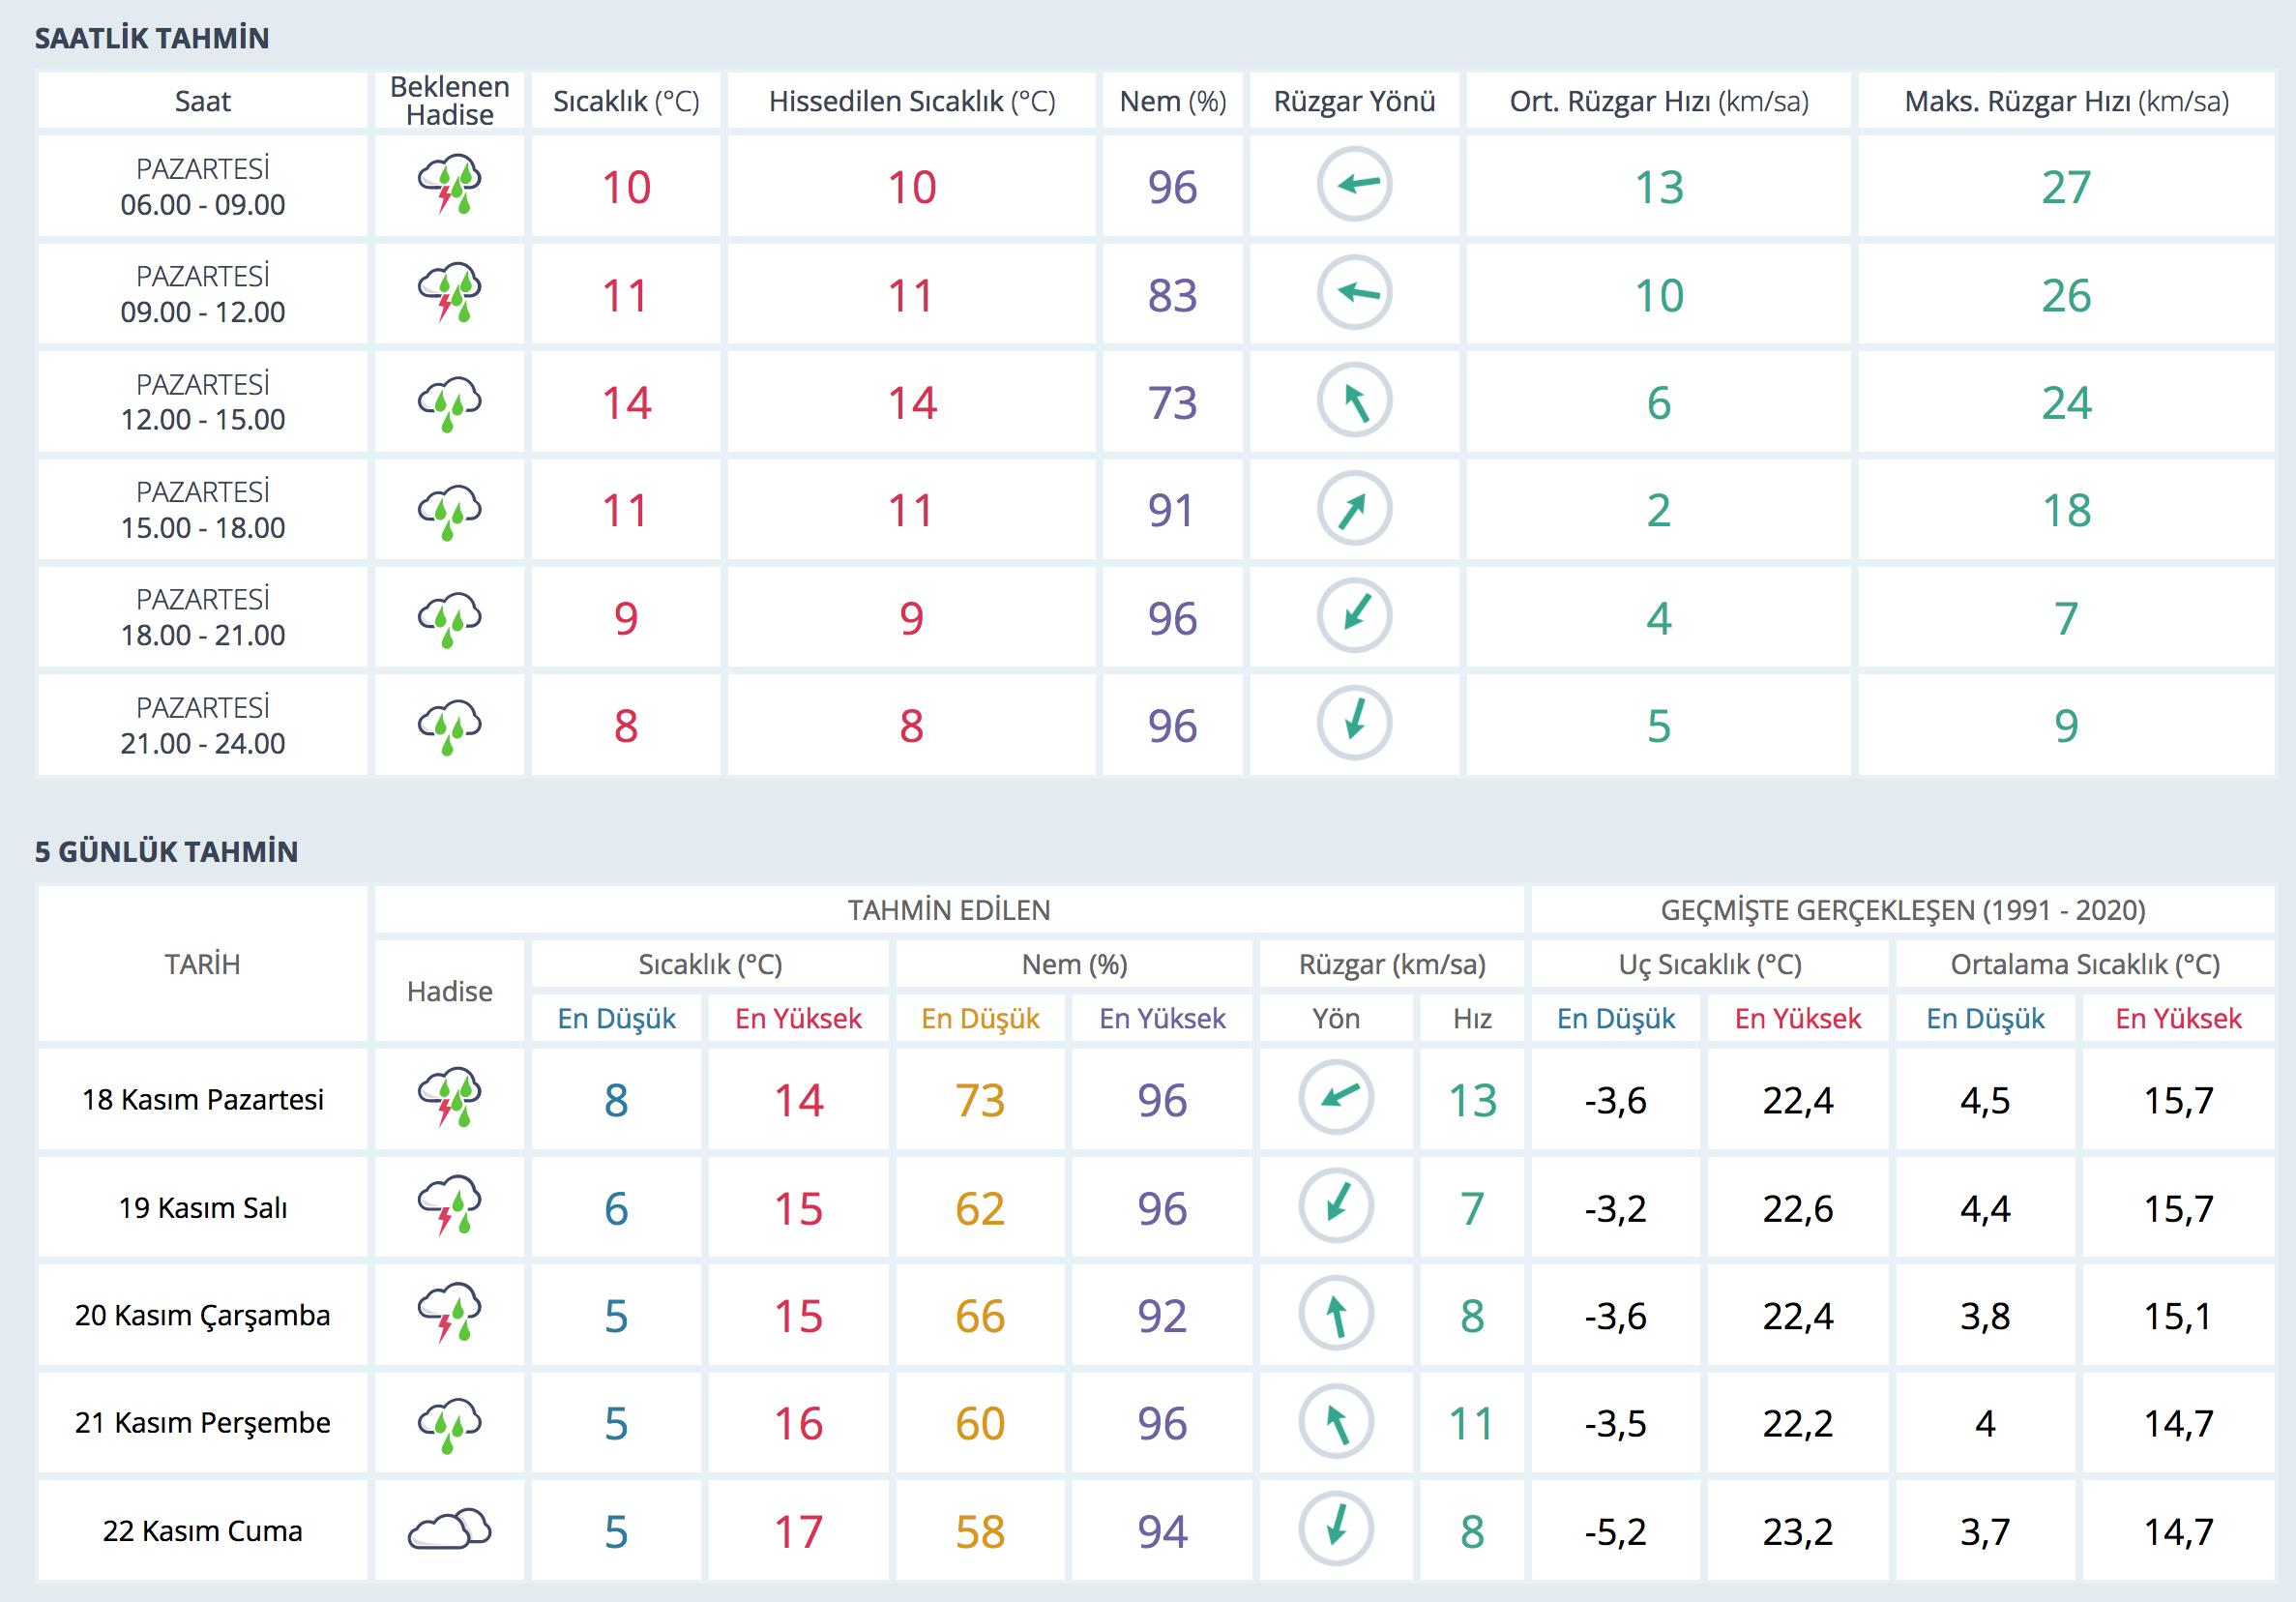Click the SAATLİK TAHMİN section title

152,38
